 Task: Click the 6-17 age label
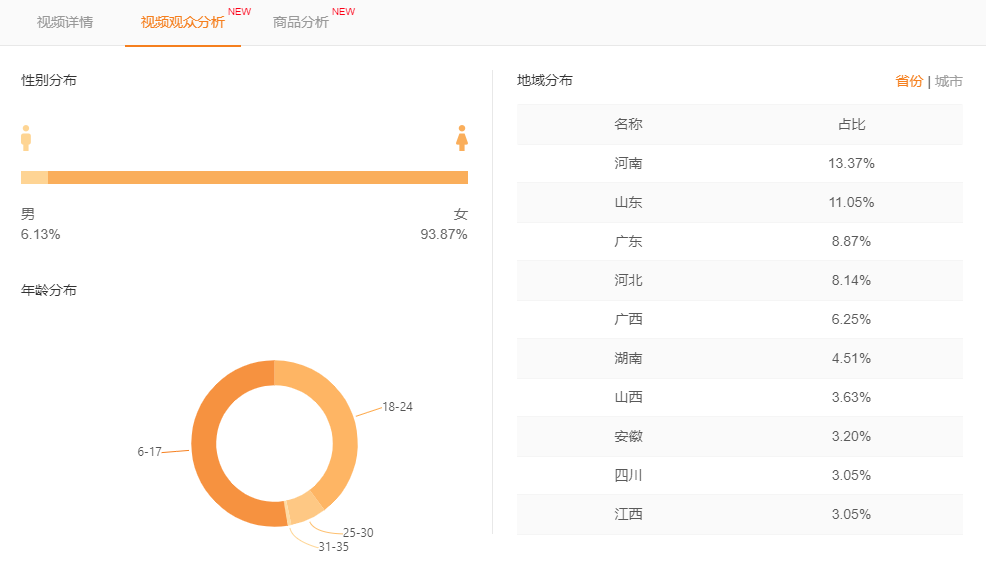pyautogui.click(x=149, y=452)
